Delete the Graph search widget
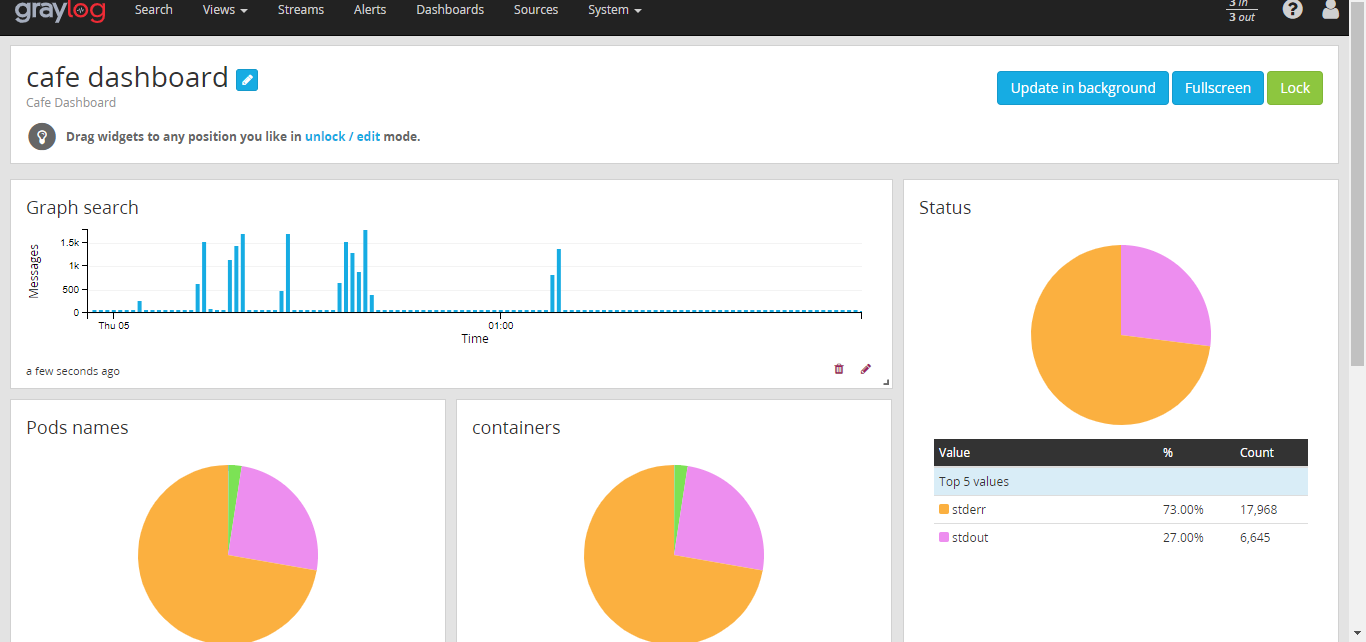Image resolution: width=1366 pixels, height=642 pixels. (x=839, y=369)
